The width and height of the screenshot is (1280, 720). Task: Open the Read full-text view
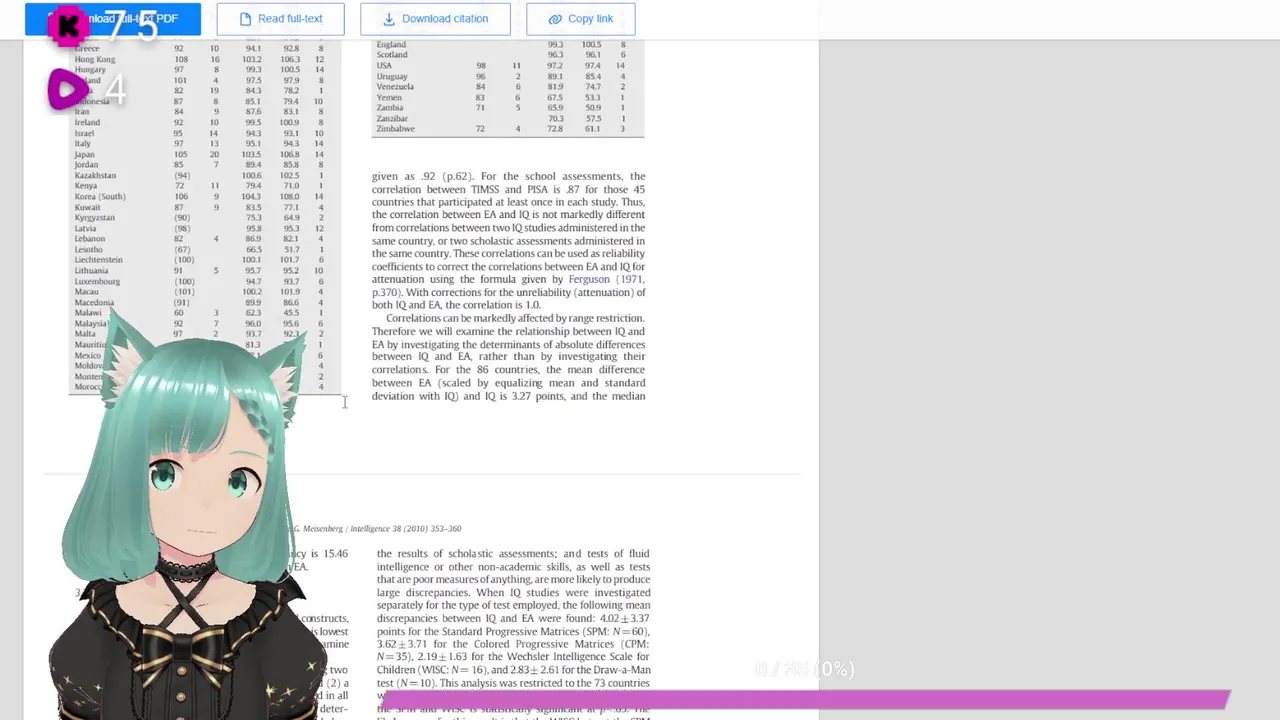point(280,19)
